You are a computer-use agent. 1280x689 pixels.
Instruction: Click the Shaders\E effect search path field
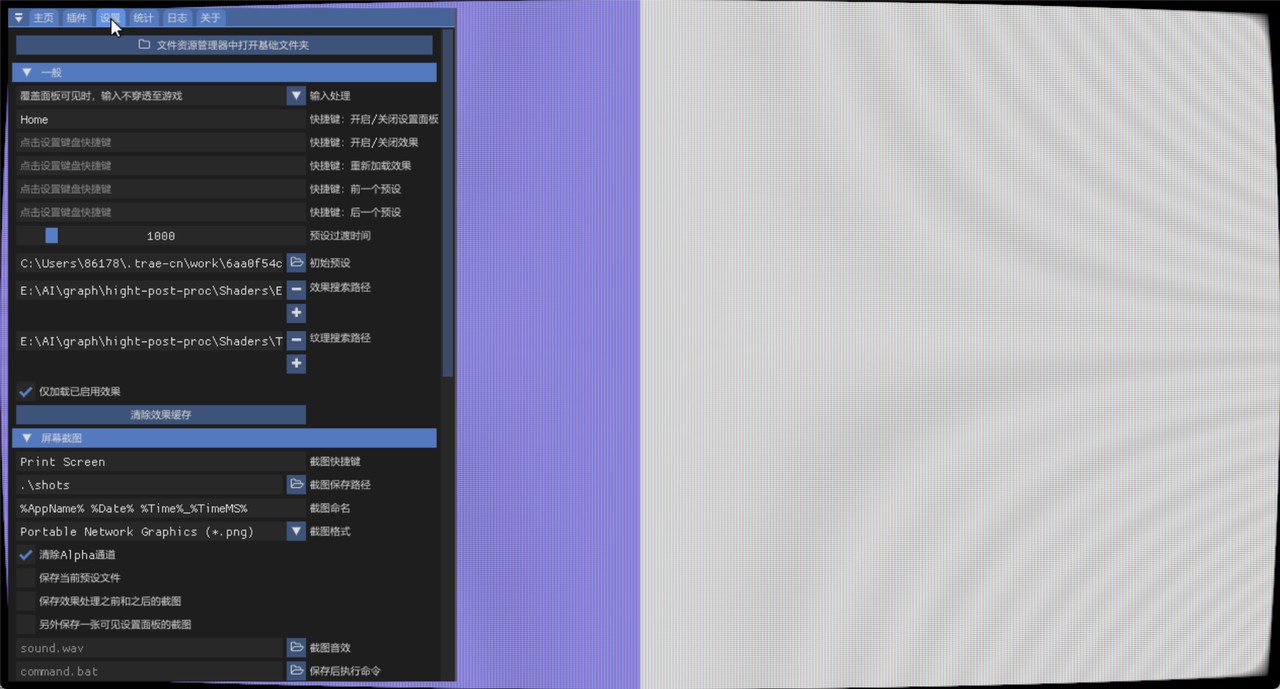pyautogui.click(x=150, y=290)
